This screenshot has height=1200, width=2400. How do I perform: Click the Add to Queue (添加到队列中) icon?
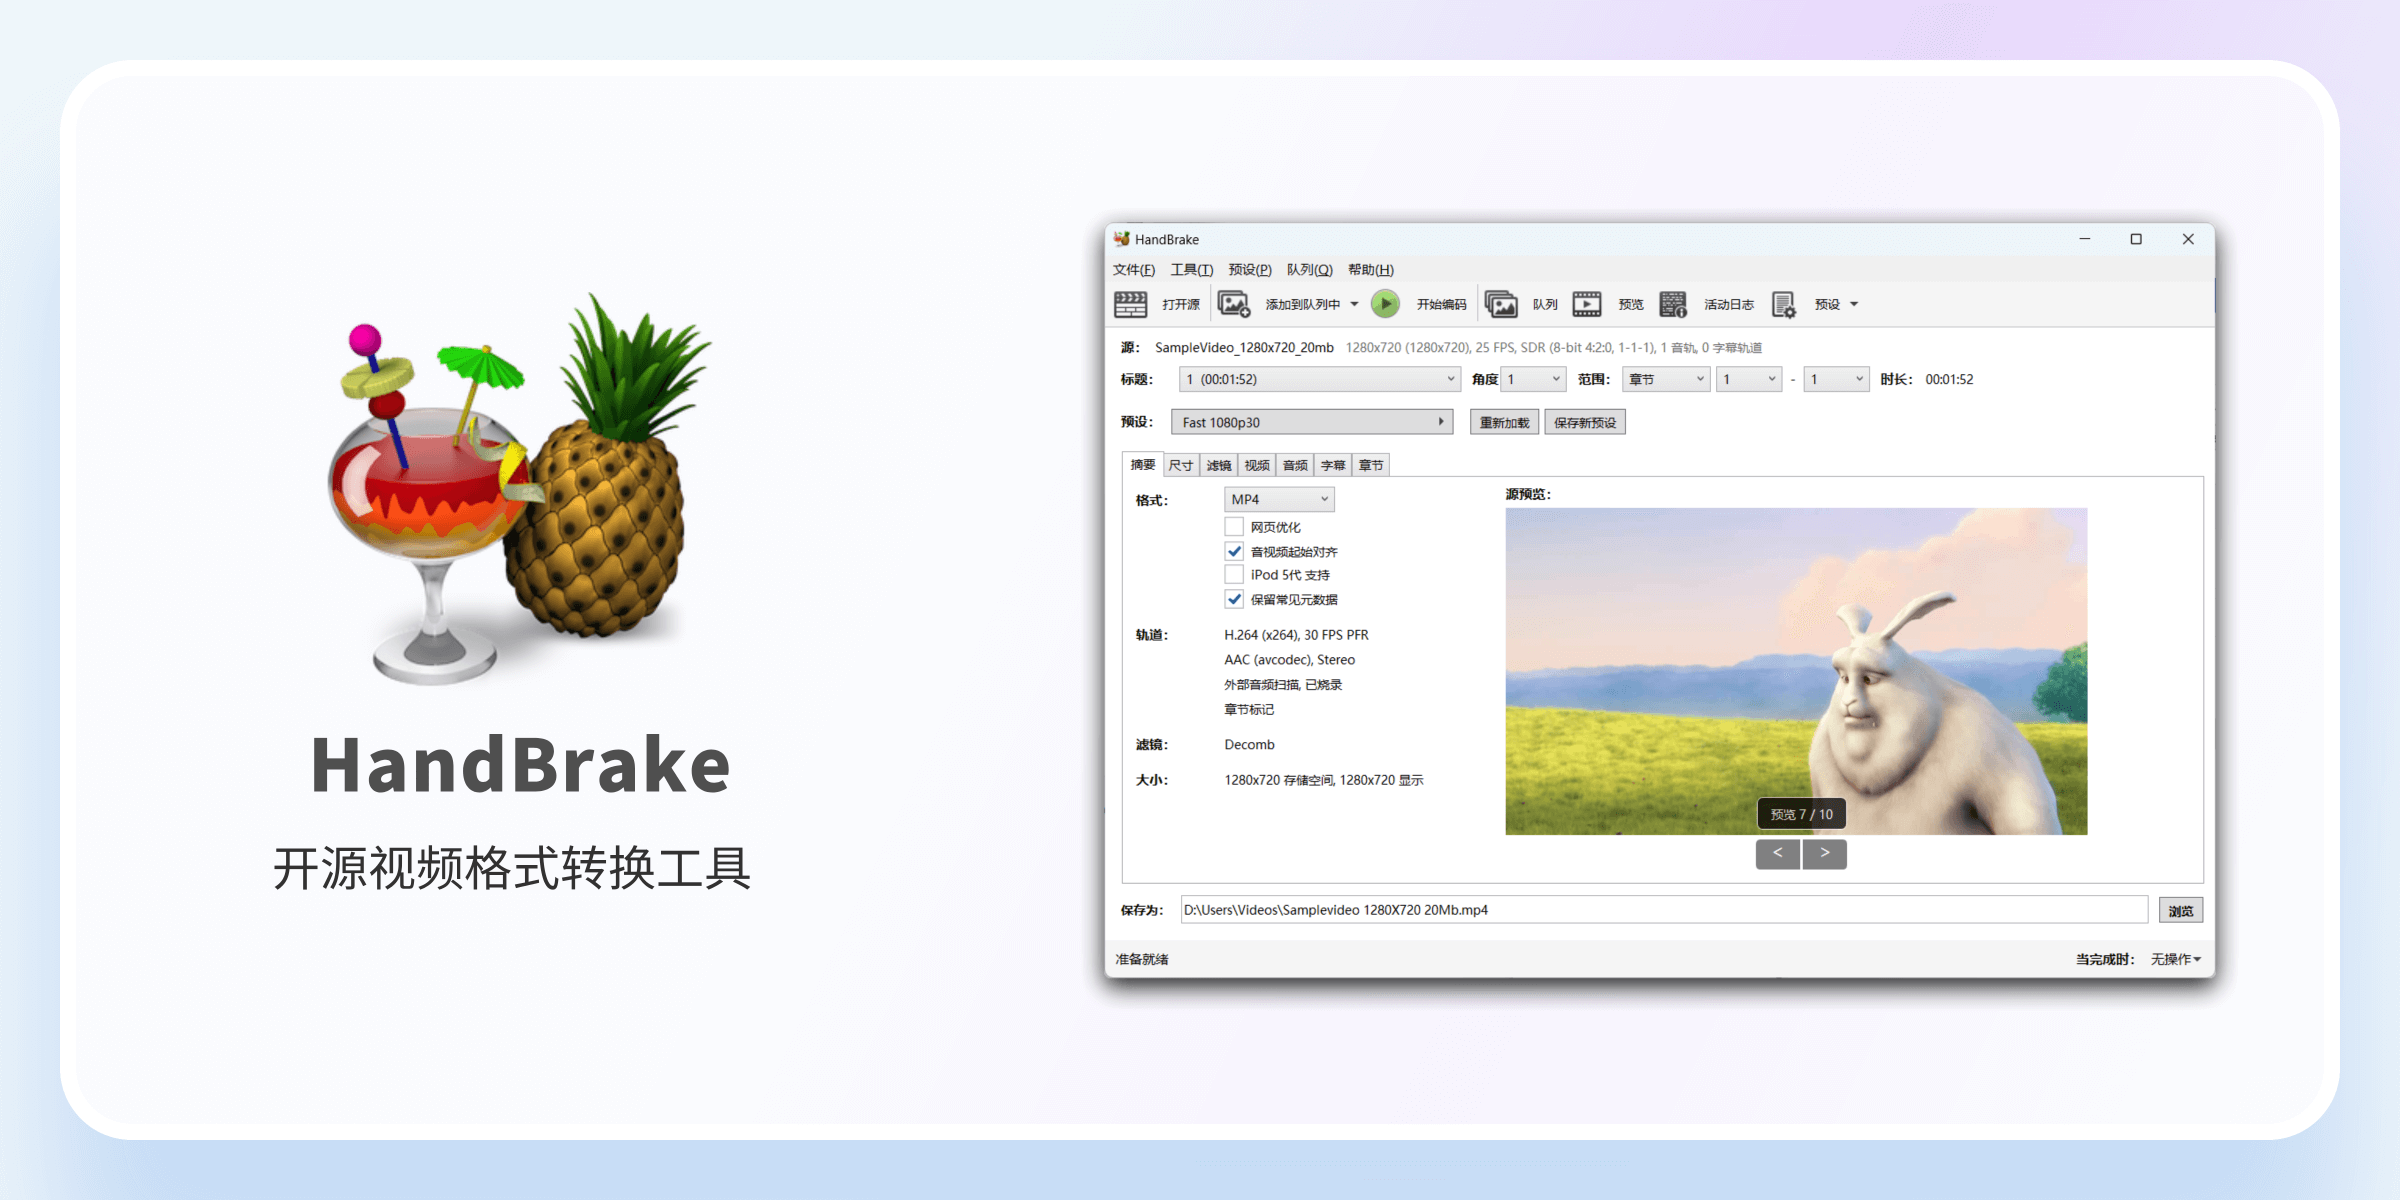click(1234, 304)
